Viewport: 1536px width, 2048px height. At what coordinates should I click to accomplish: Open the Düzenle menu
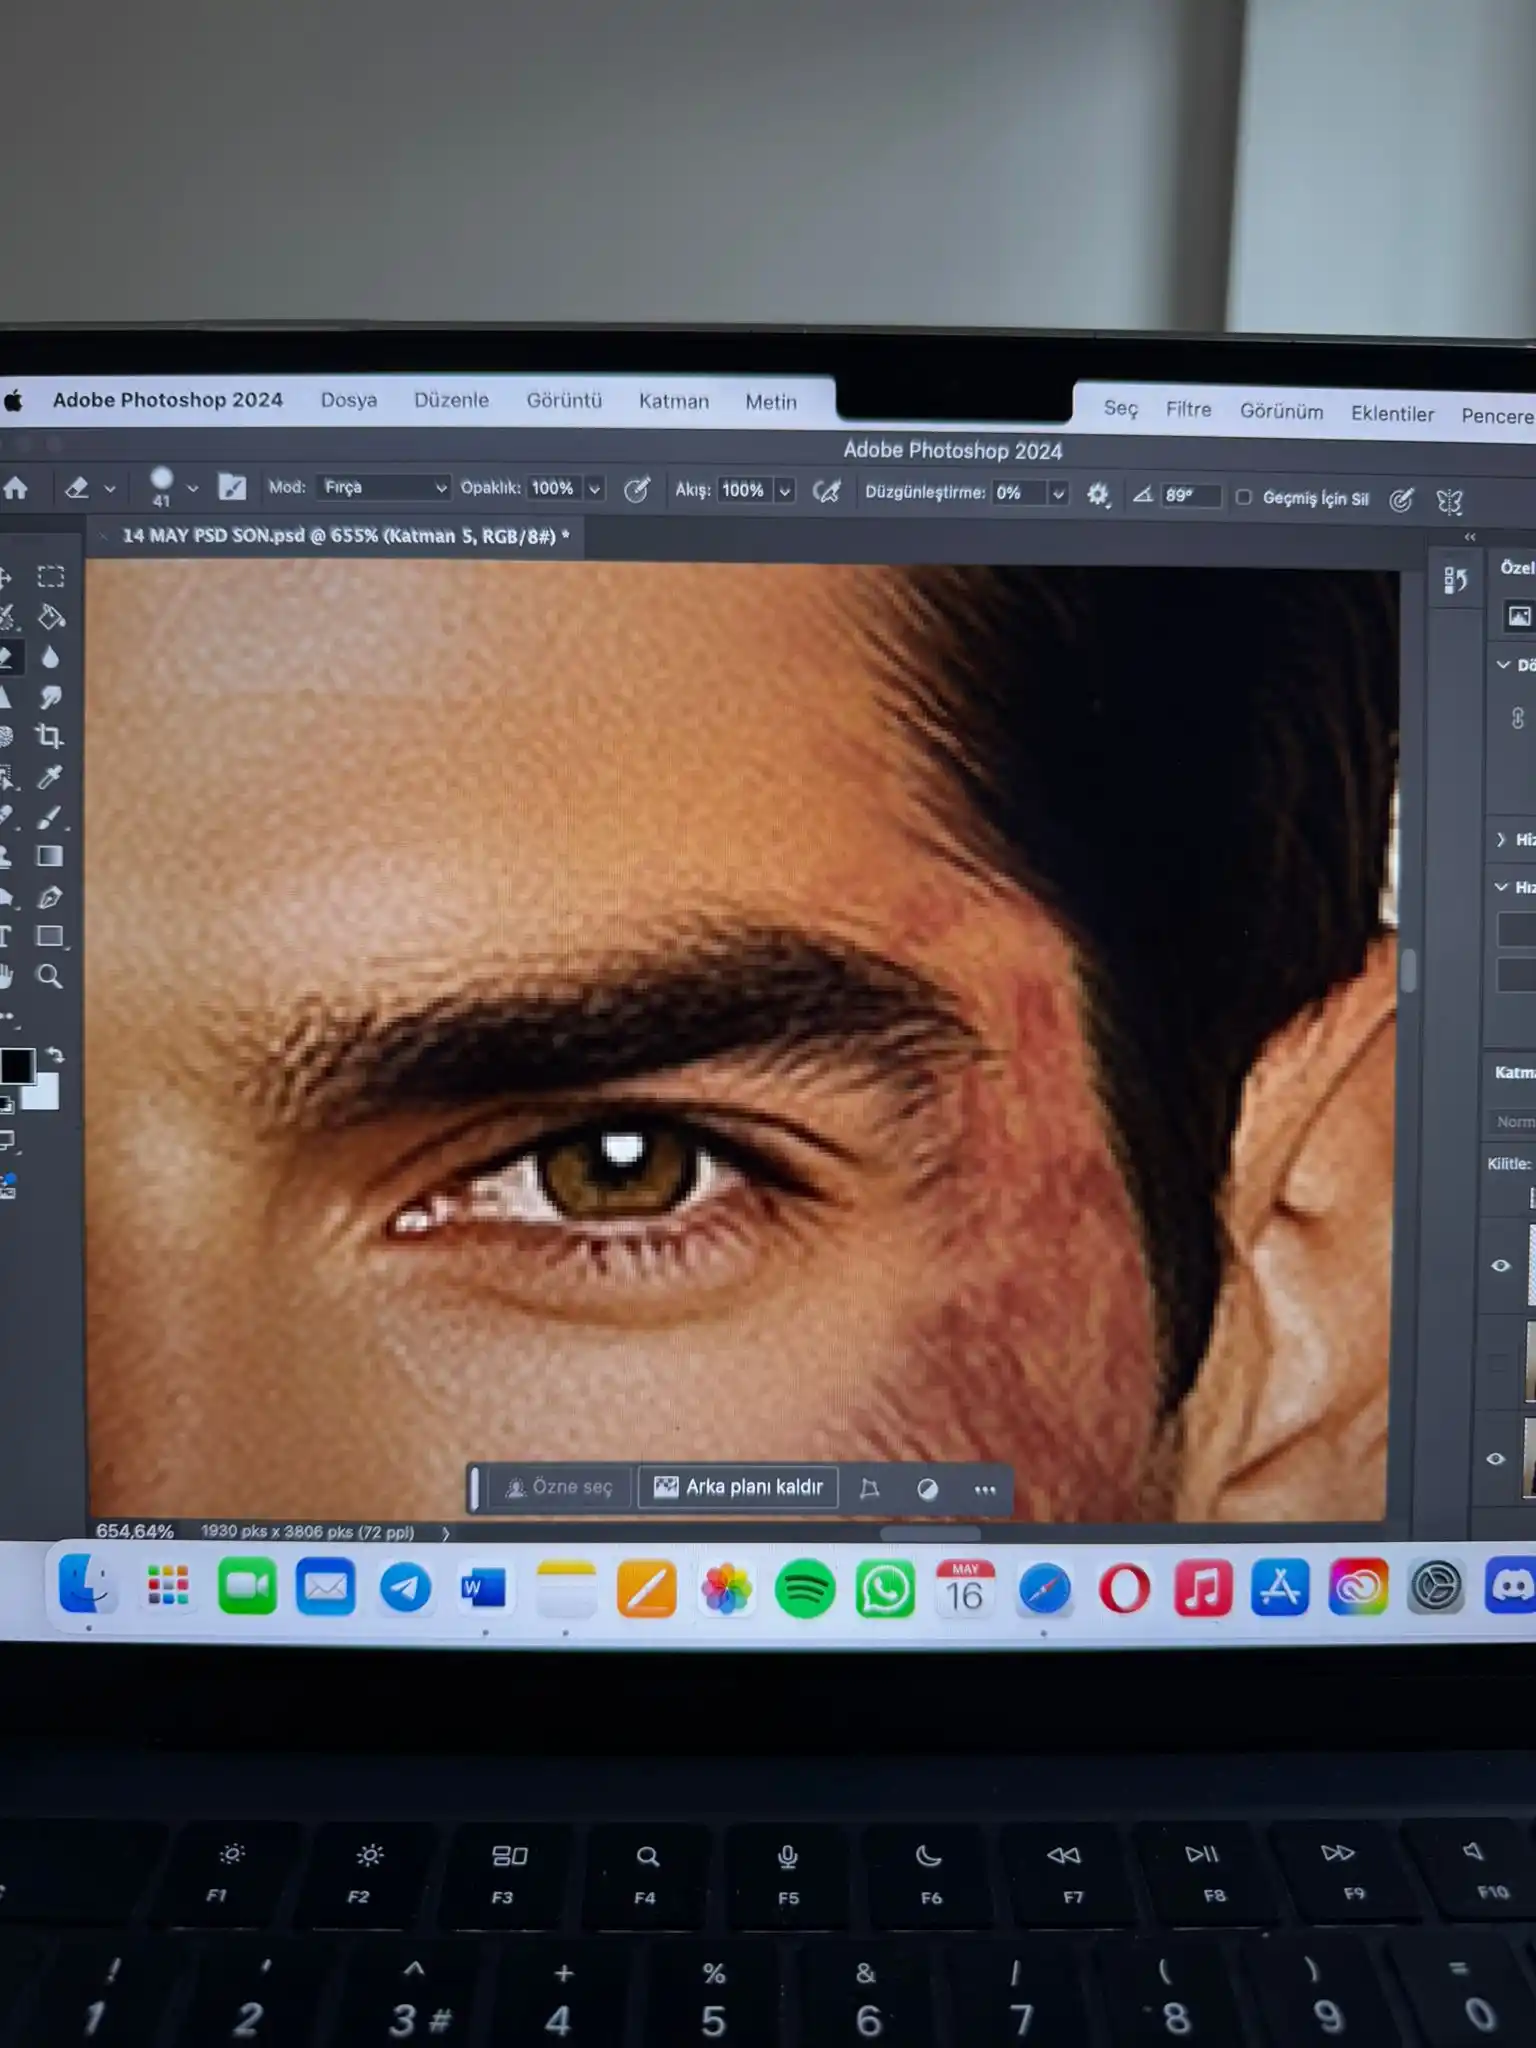coord(452,400)
